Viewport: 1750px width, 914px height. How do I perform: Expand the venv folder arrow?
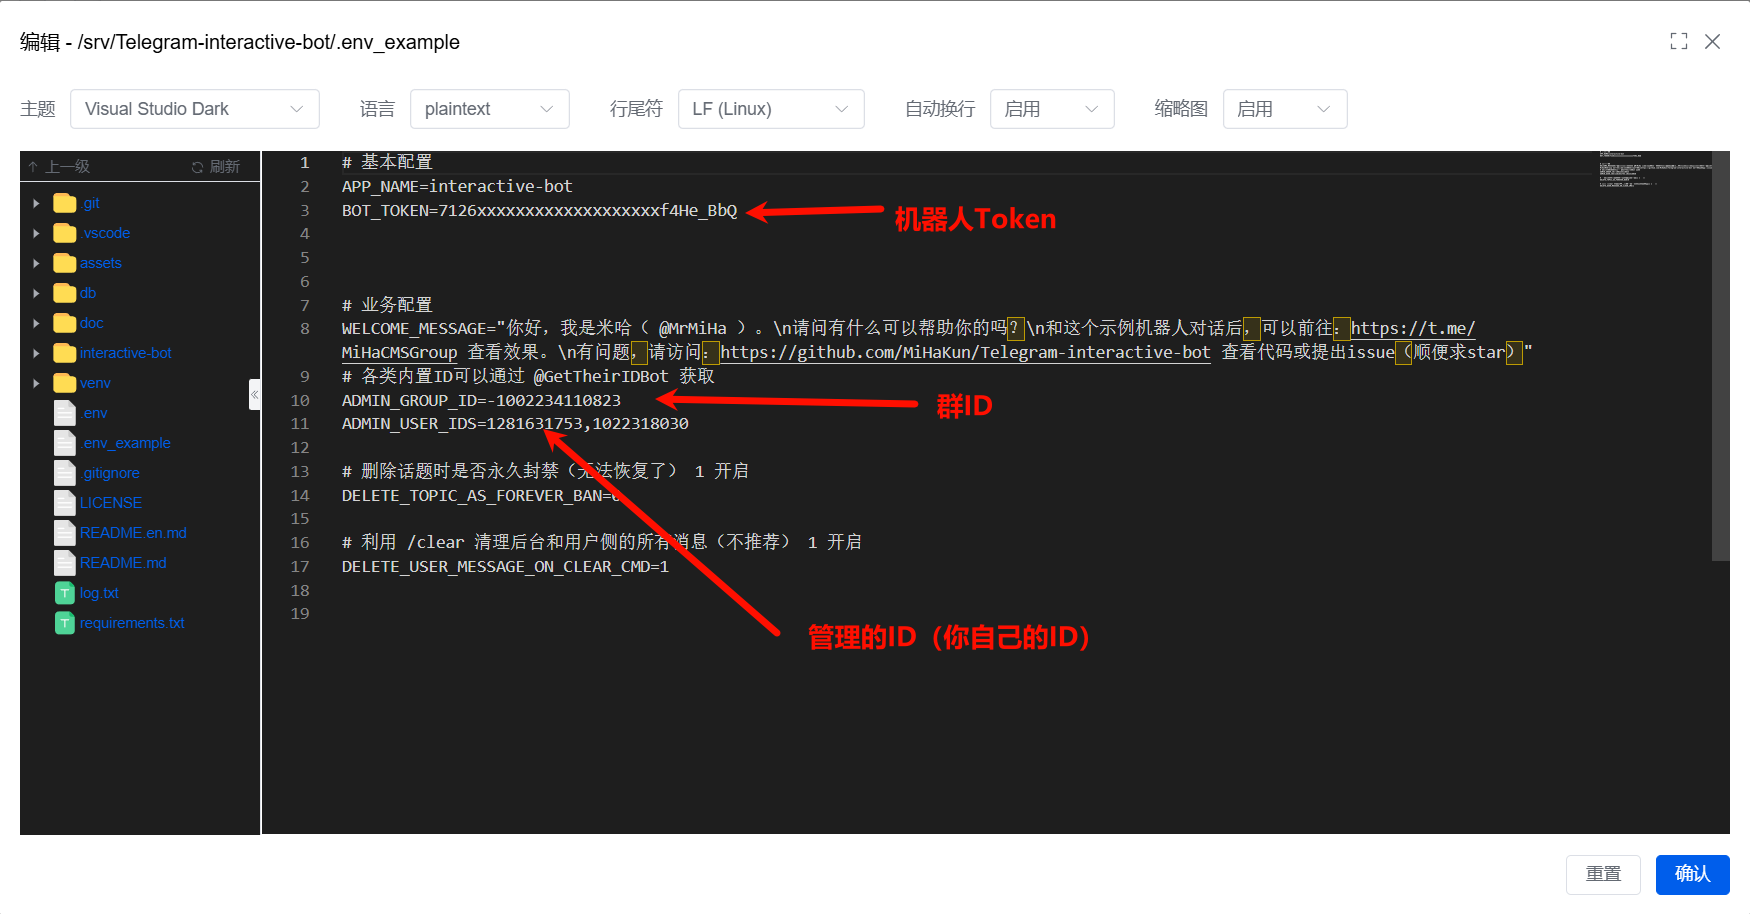(37, 383)
